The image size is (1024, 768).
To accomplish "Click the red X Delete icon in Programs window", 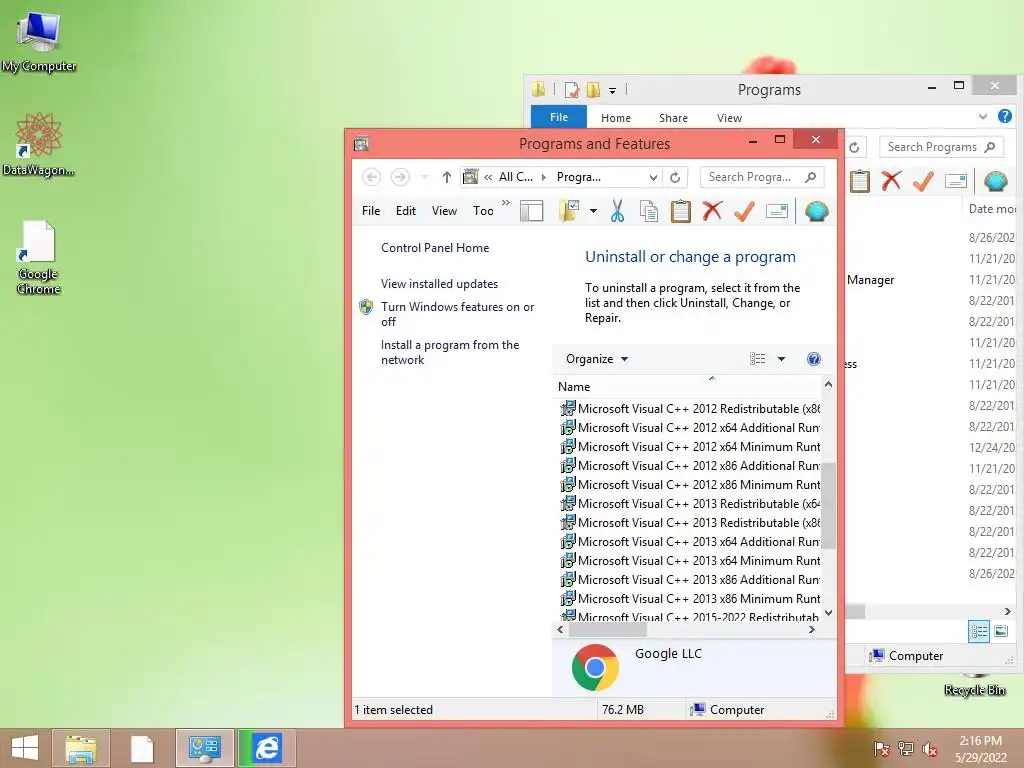I will pyautogui.click(x=891, y=180).
